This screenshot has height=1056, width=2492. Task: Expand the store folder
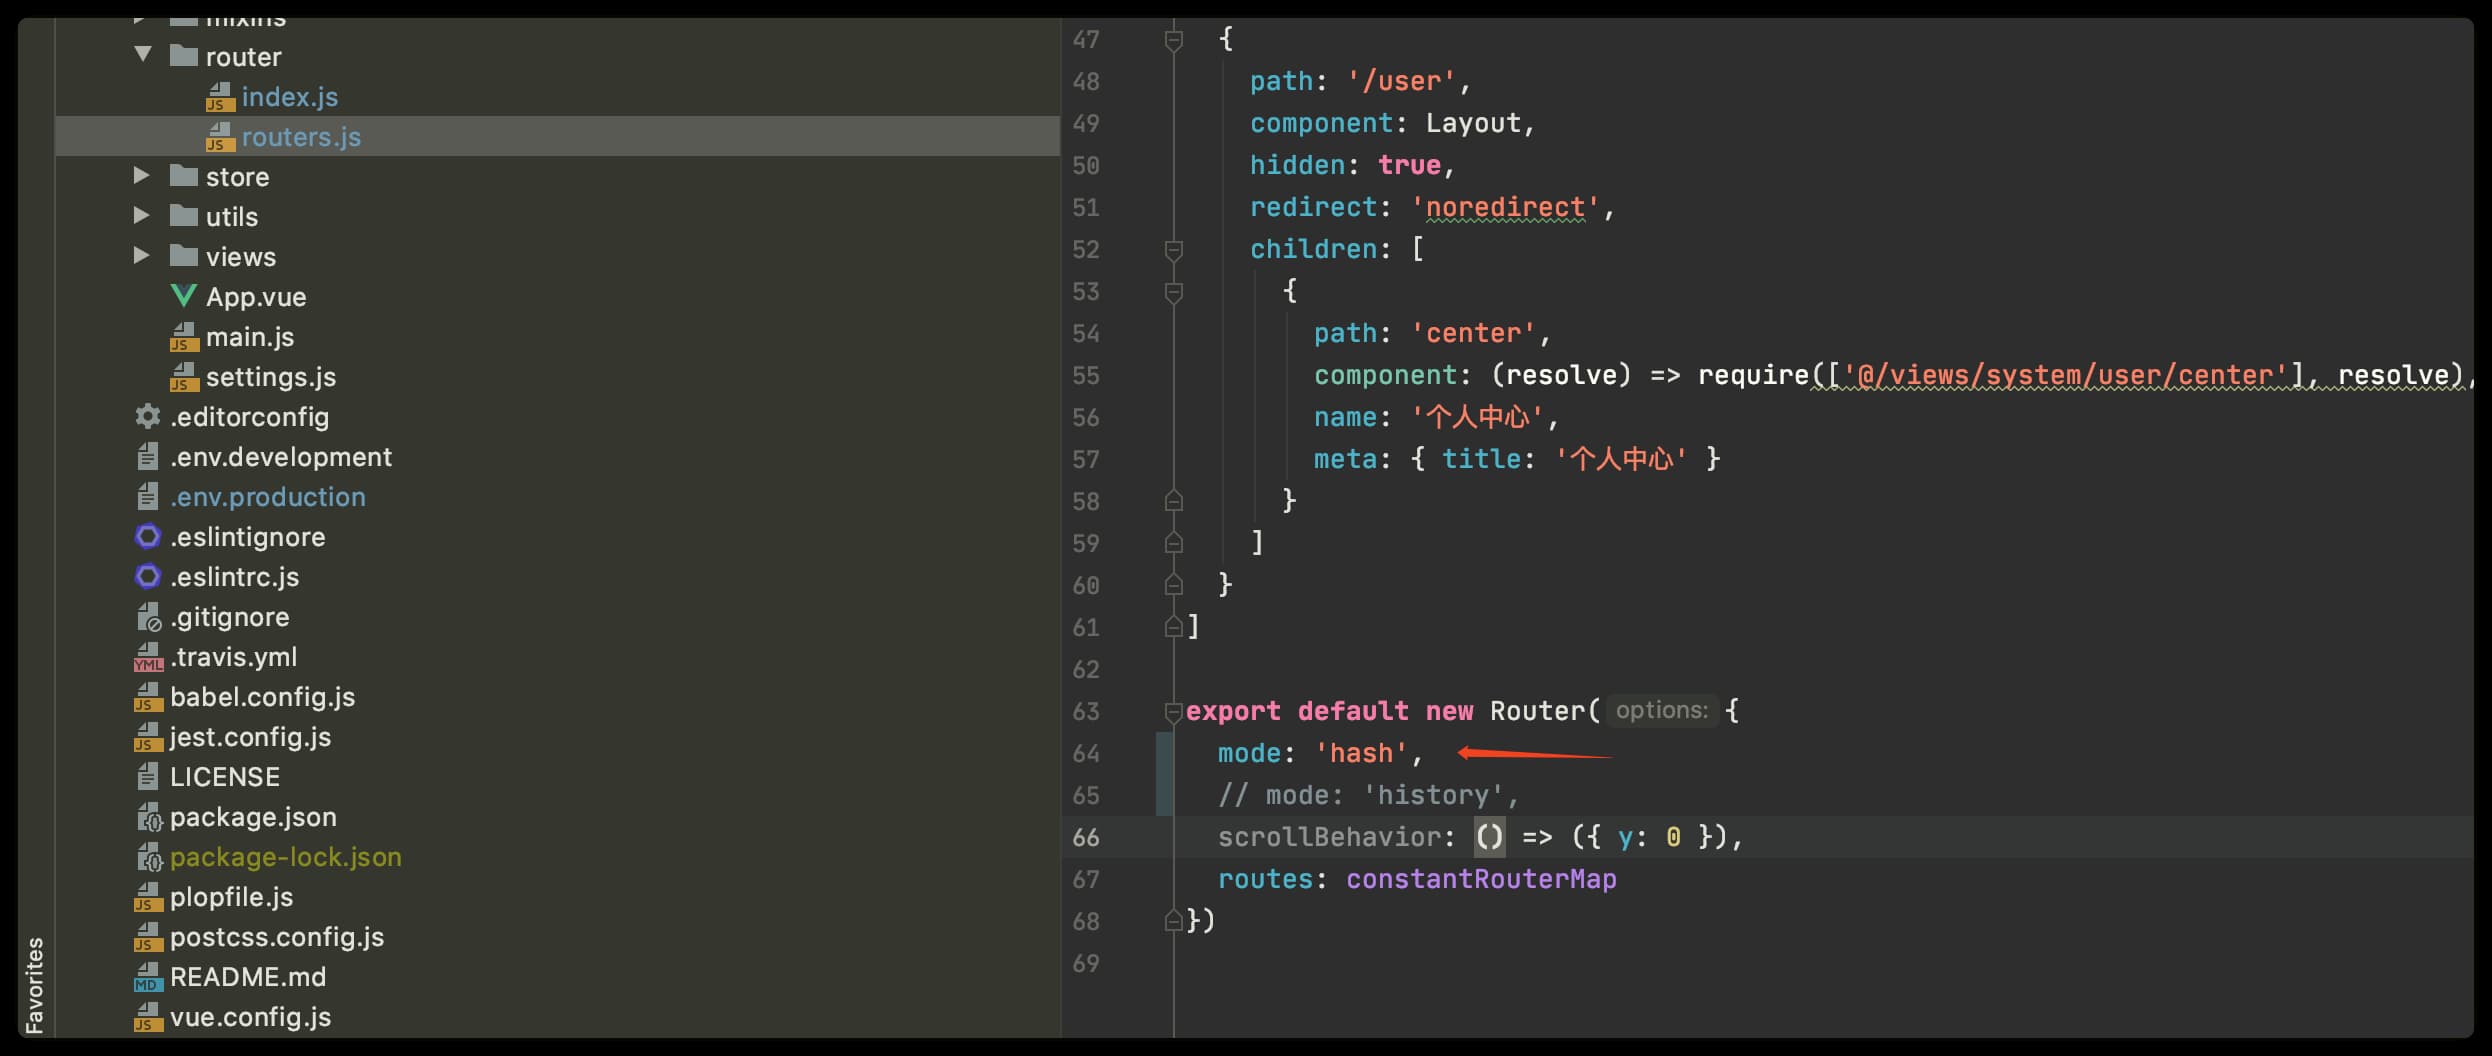142,176
